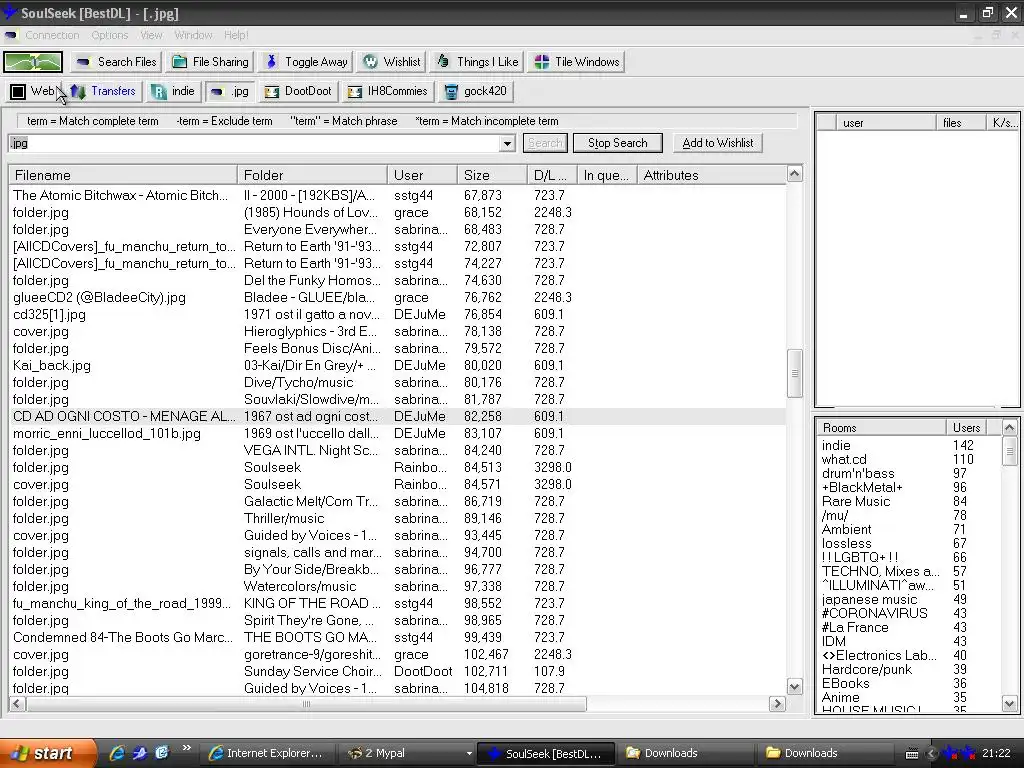The image size is (1024, 768).
Task: Select the #CORONAVIRUS room
Action: click(909, 613)
